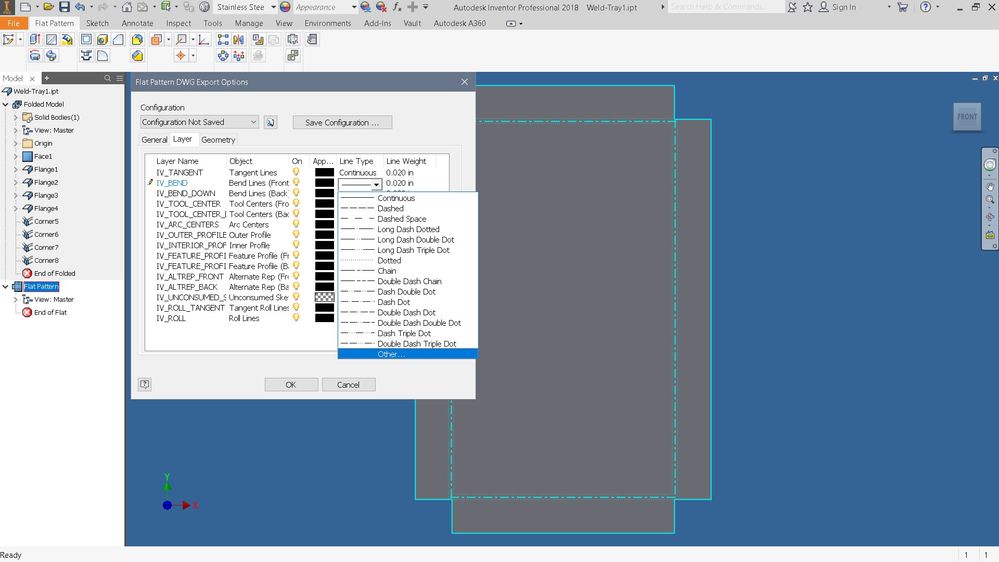Toggle the IV_INTERIOR_PROFILE layer lightbulb
Viewport: 999px width, 562px height.
[x=296, y=245]
